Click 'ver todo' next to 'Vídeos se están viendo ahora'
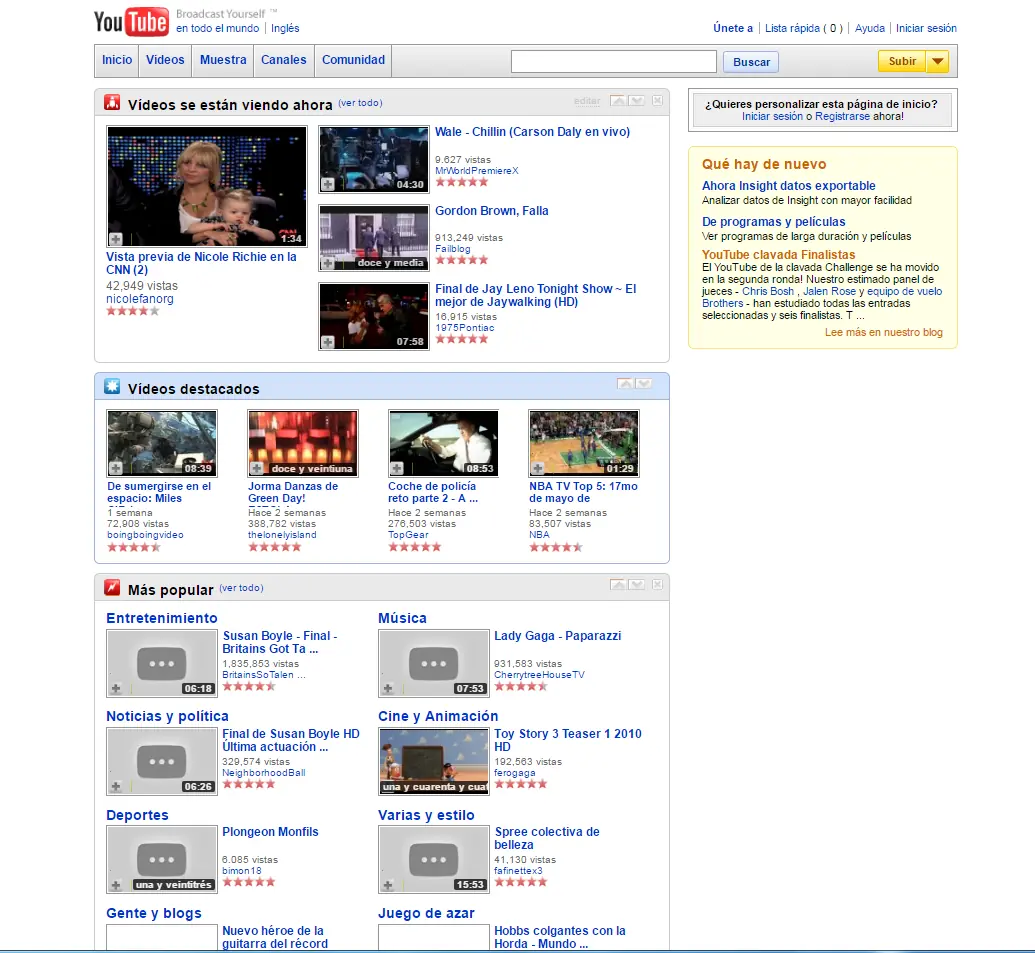The height and width of the screenshot is (953, 1035). pyautogui.click(x=360, y=103)
